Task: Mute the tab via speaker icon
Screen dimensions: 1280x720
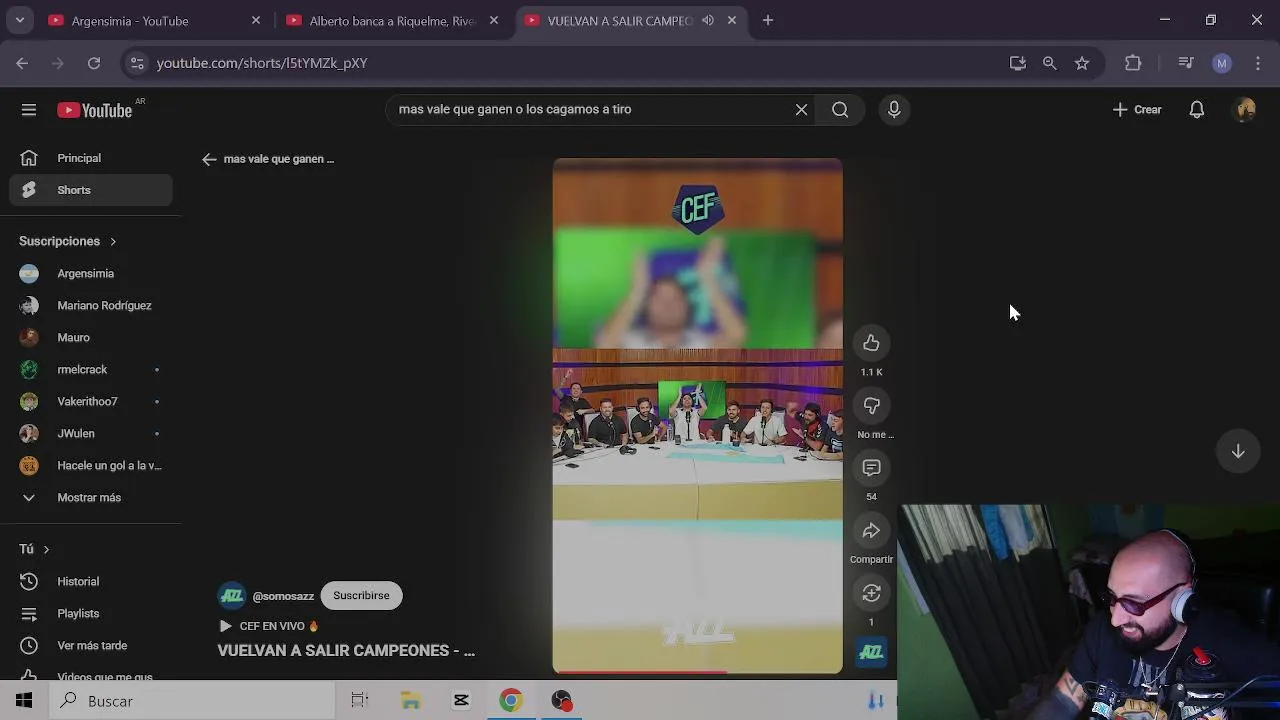Action: (708, 20)
